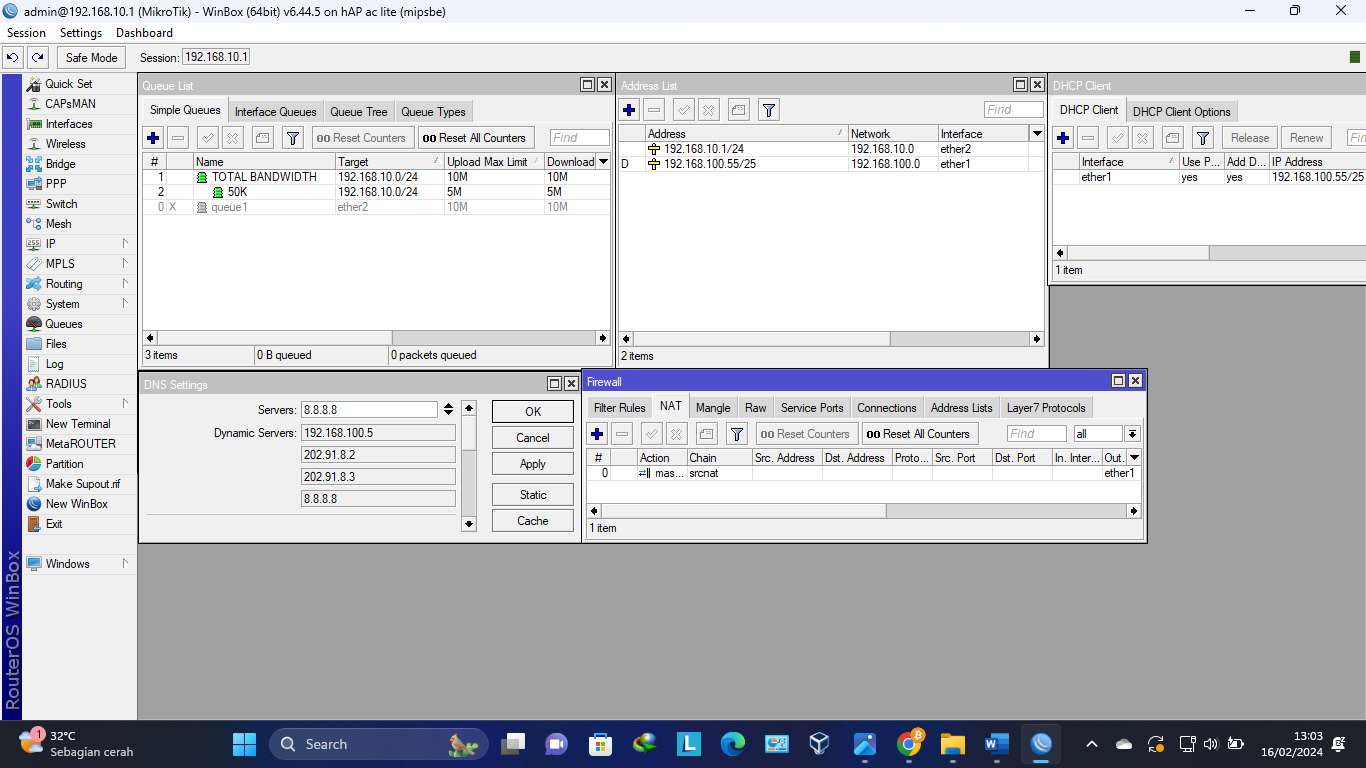Screen dimensions: 1366x768
Task: Select the 50K queue row
Action: coord(376,192)
